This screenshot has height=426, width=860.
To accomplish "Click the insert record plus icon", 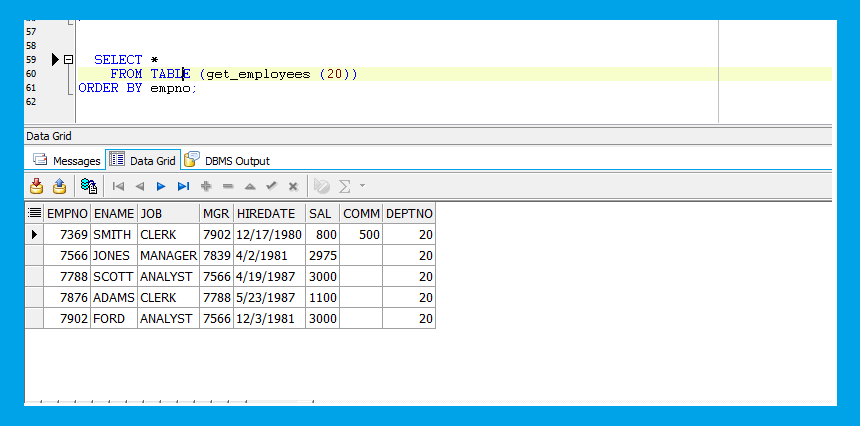I will [206, 186].
